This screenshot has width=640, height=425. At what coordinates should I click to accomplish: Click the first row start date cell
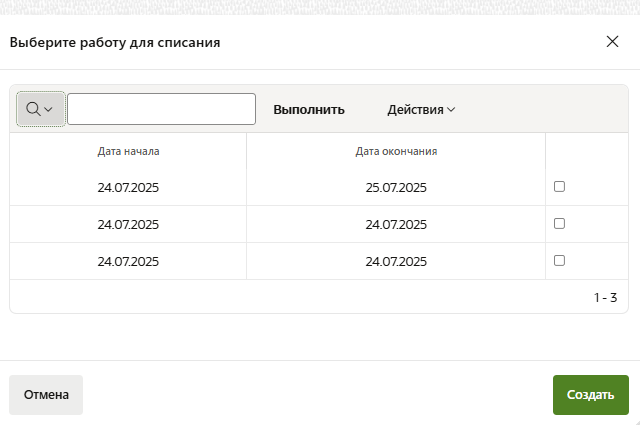pos(129,187)
